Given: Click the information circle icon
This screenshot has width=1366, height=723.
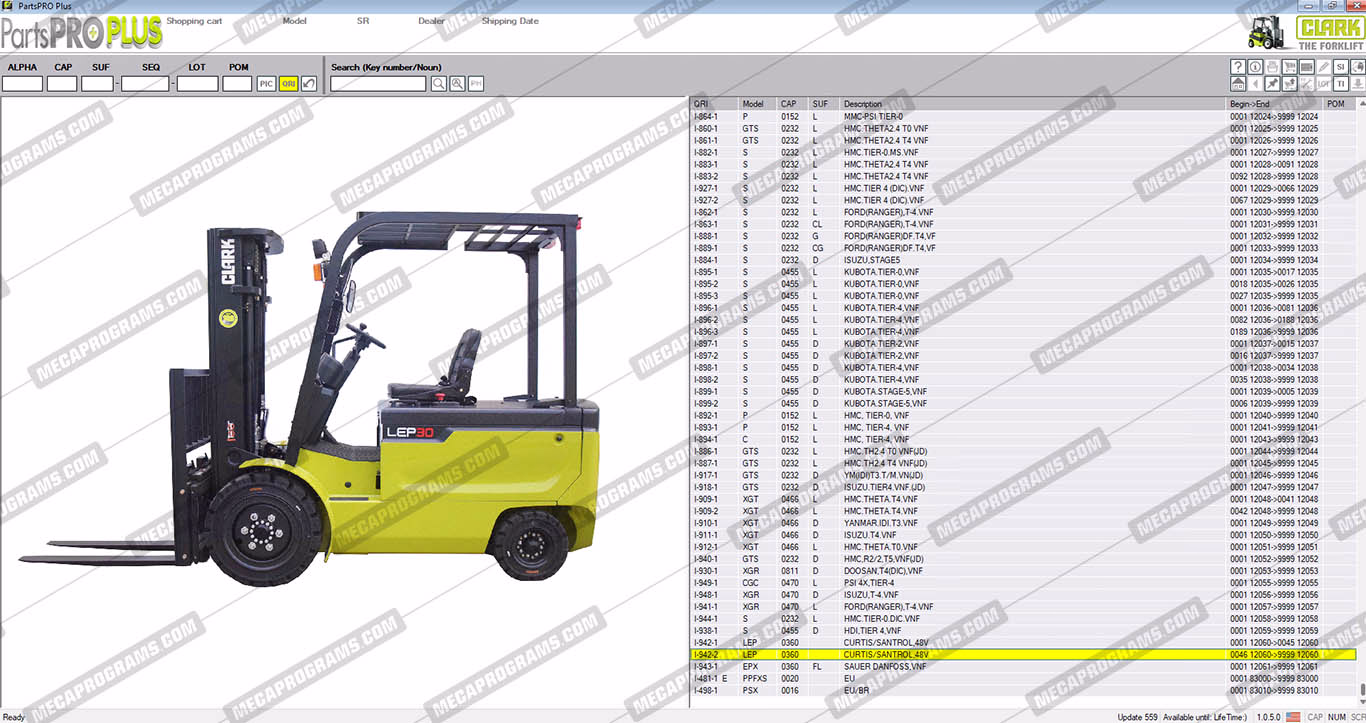Looking at the screenshot, I should pyautogui.click(x=1255, y=67).
